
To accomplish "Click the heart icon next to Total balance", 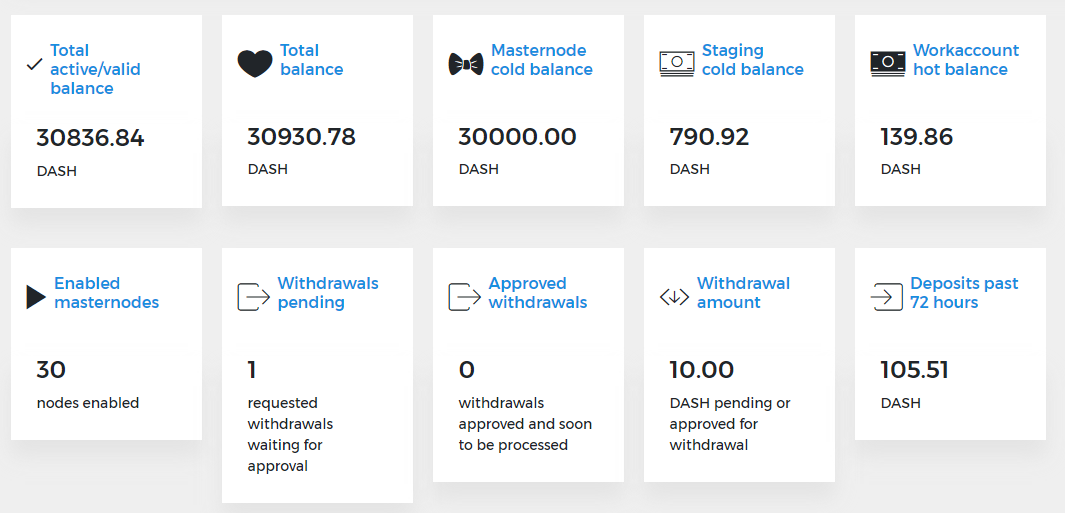I will coord(255,63).
